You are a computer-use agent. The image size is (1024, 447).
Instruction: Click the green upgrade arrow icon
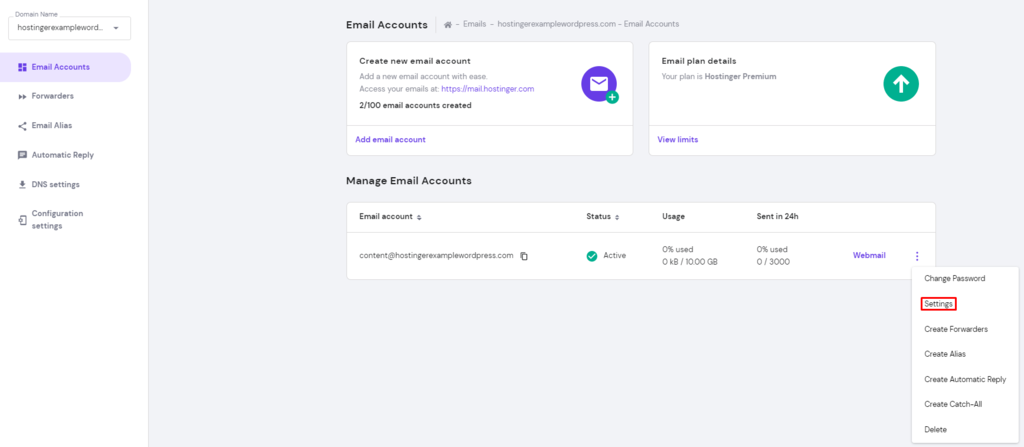[x=900, y=84]
